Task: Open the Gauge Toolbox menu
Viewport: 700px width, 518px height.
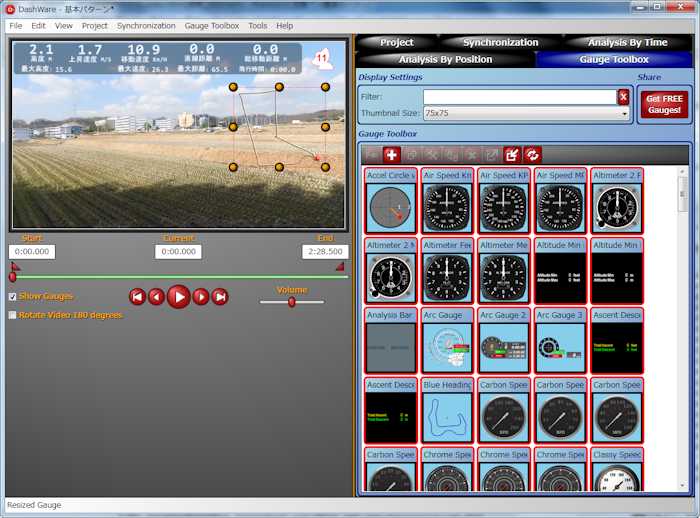Action: [211, 25]
